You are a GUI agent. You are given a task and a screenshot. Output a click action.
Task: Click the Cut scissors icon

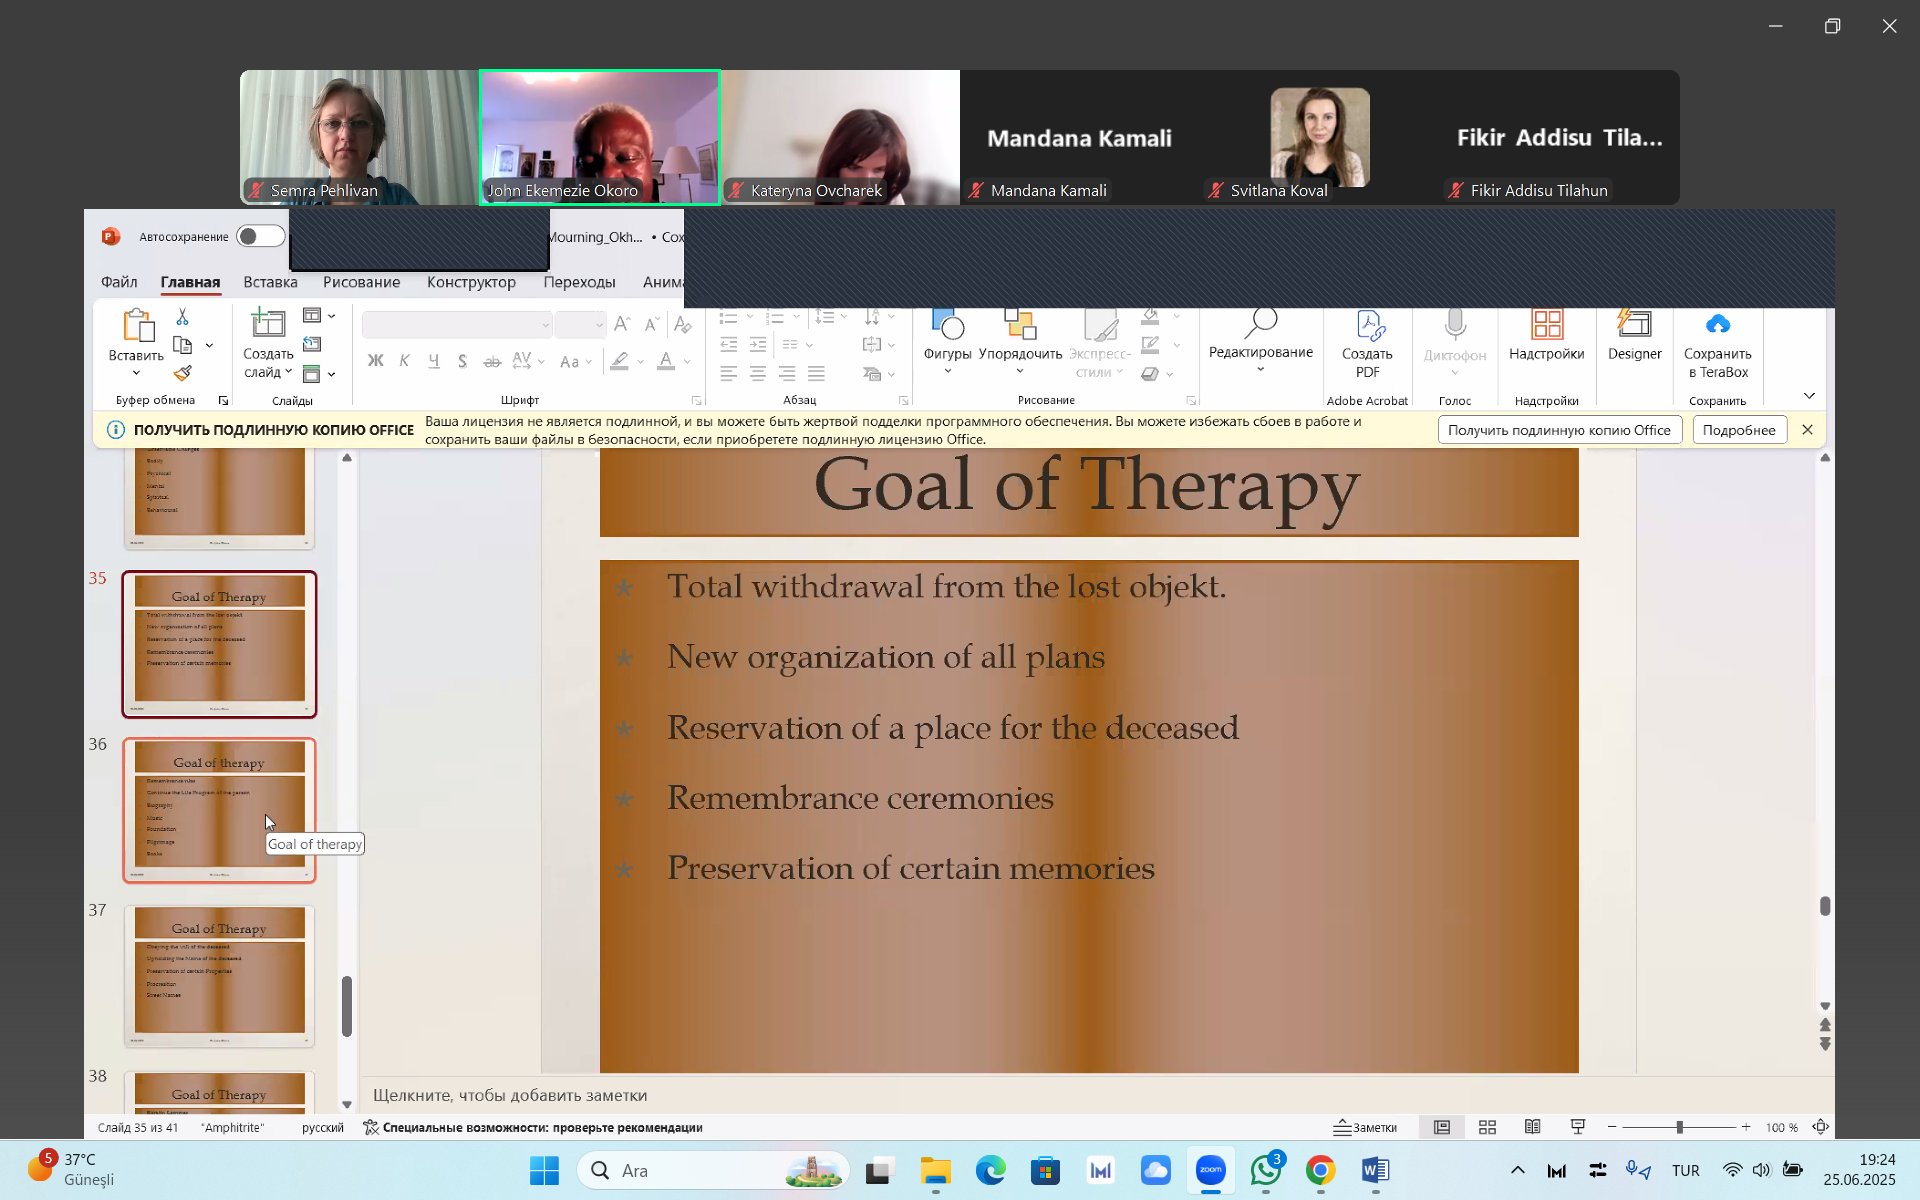pyautogui.click(x=182, y=317)
